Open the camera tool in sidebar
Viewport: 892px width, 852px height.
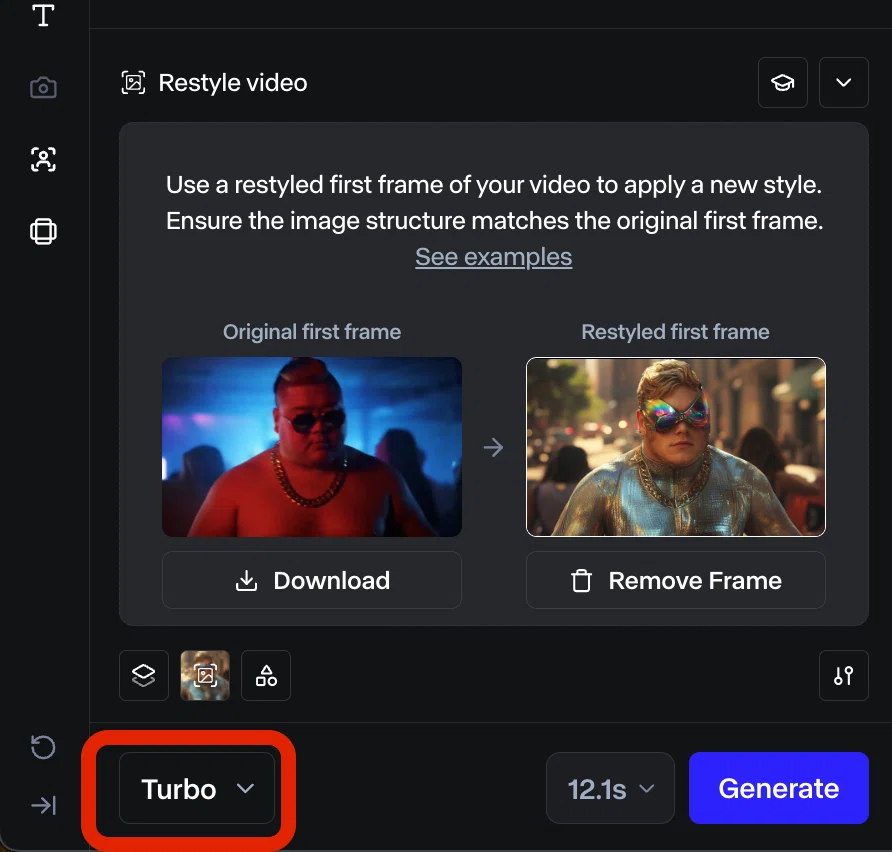43,88
